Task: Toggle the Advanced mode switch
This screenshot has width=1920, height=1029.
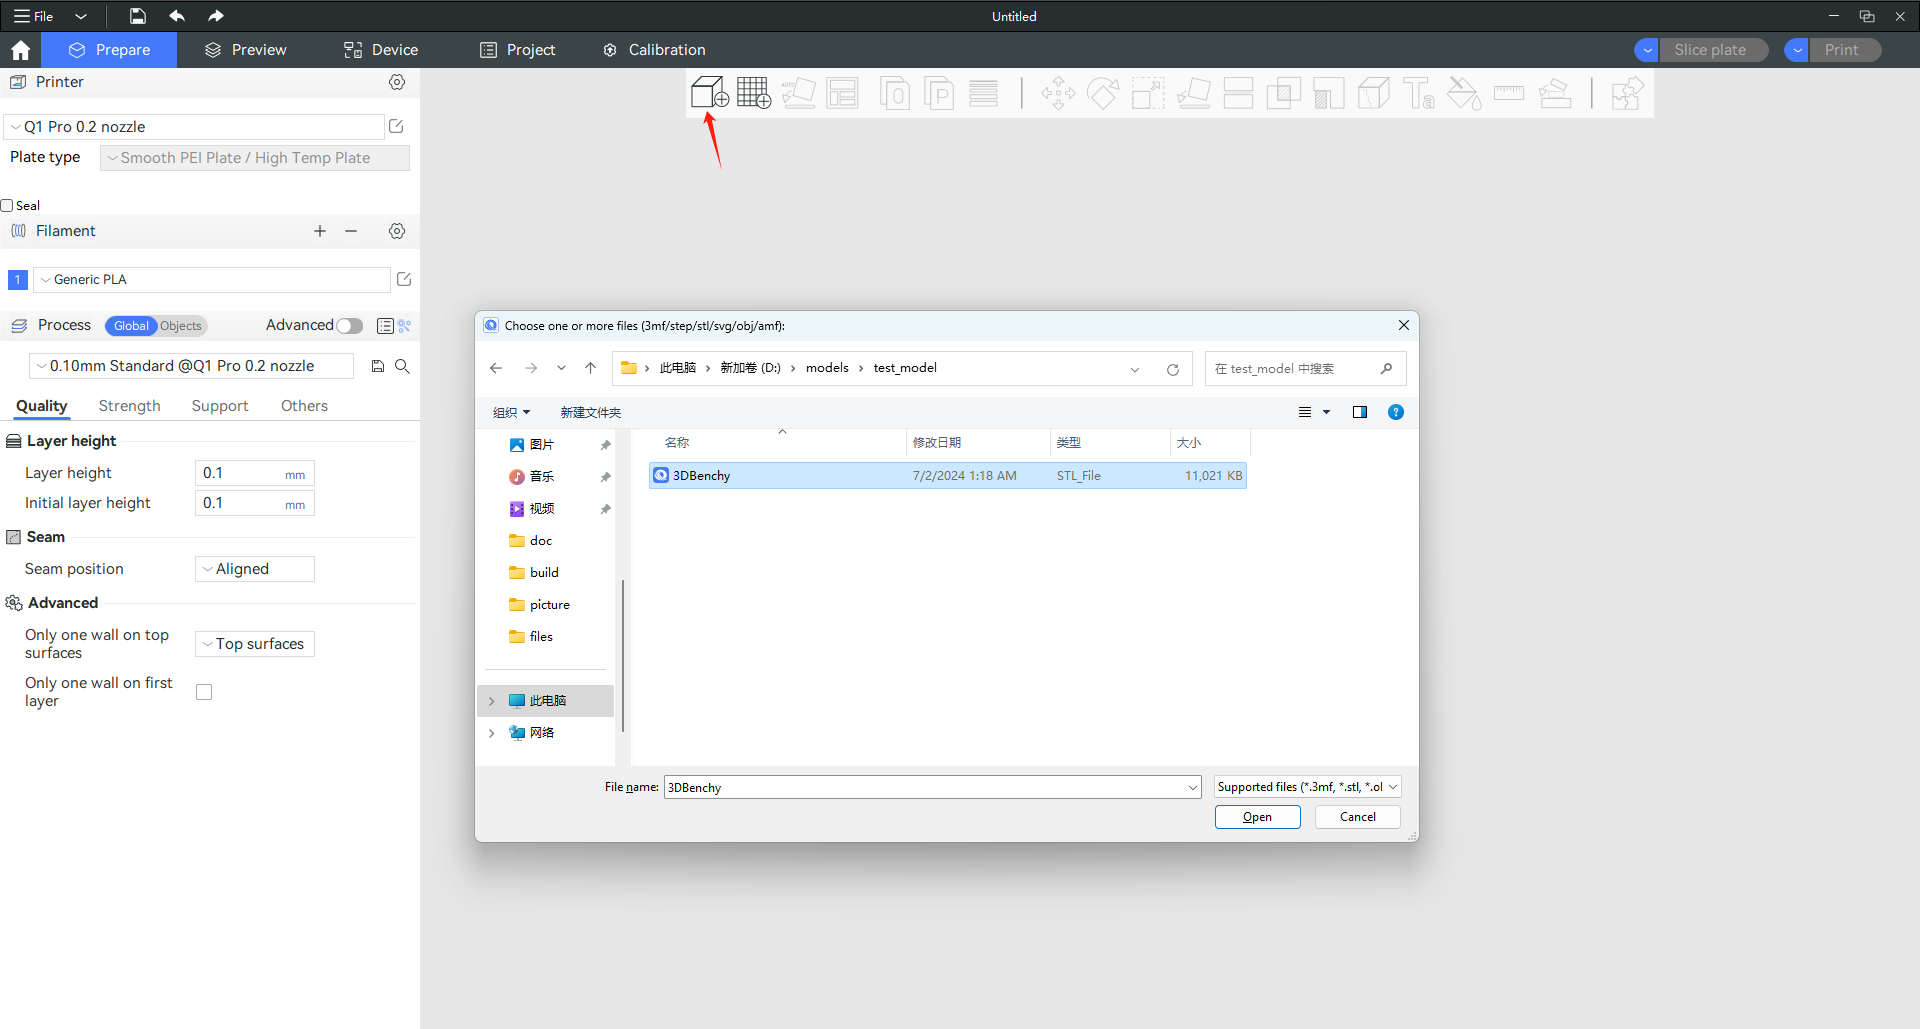Action: pyautogui.click(x=349, y=326)
